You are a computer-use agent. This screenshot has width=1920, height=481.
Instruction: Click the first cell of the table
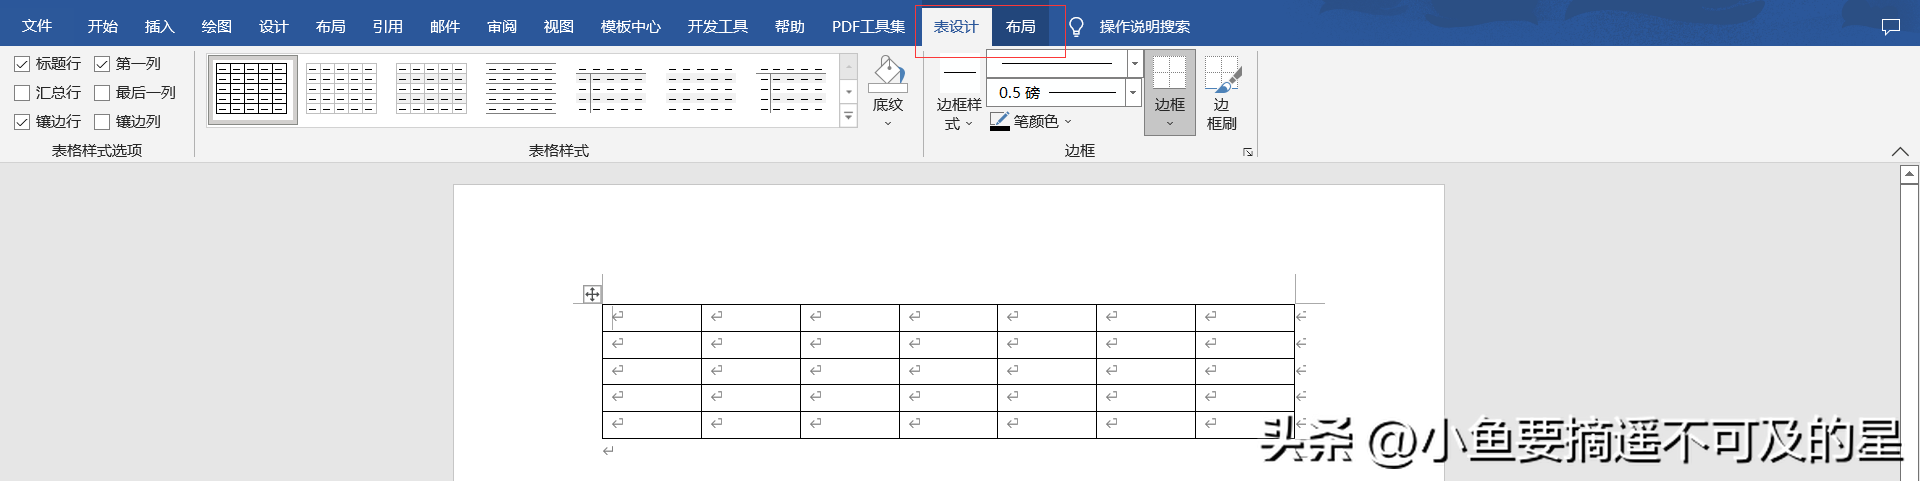pyautogui.click(x=652, y=318)
